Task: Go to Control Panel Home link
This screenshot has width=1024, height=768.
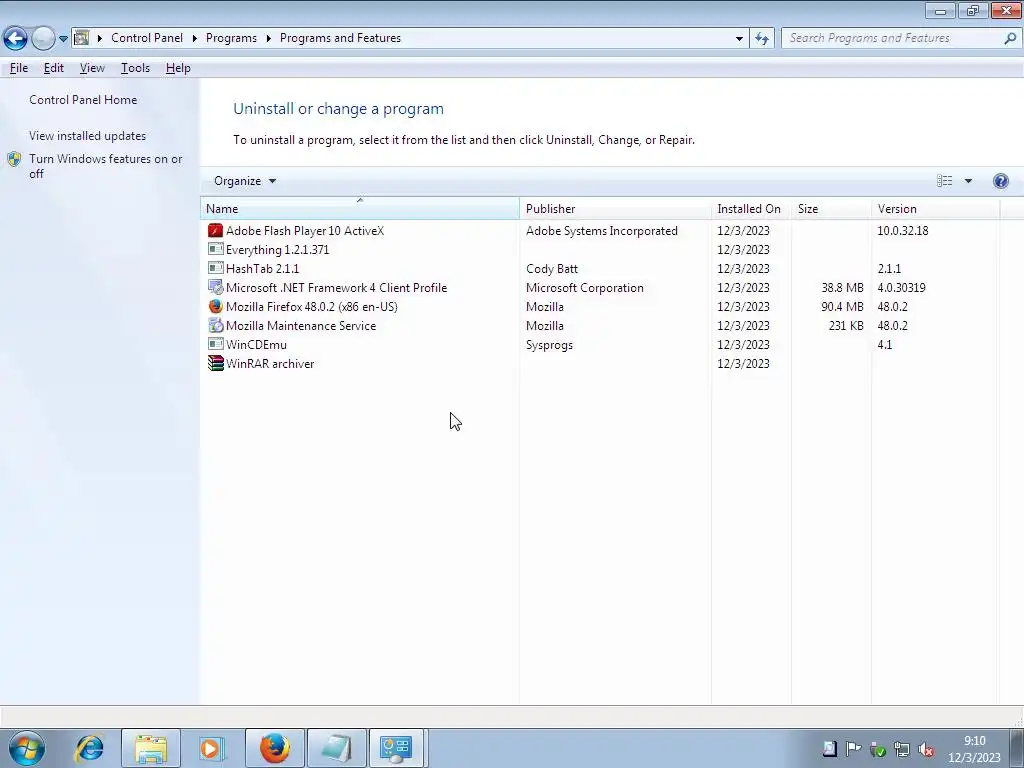Action: point(83,100)
